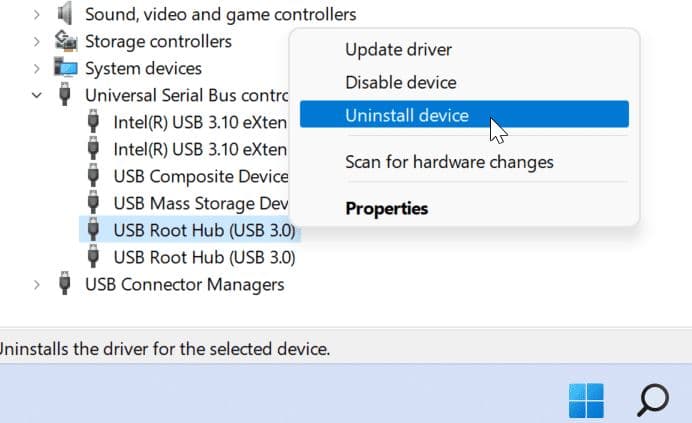Expand the System devices node
Screen dimensions: 692x423
(36, 68)
